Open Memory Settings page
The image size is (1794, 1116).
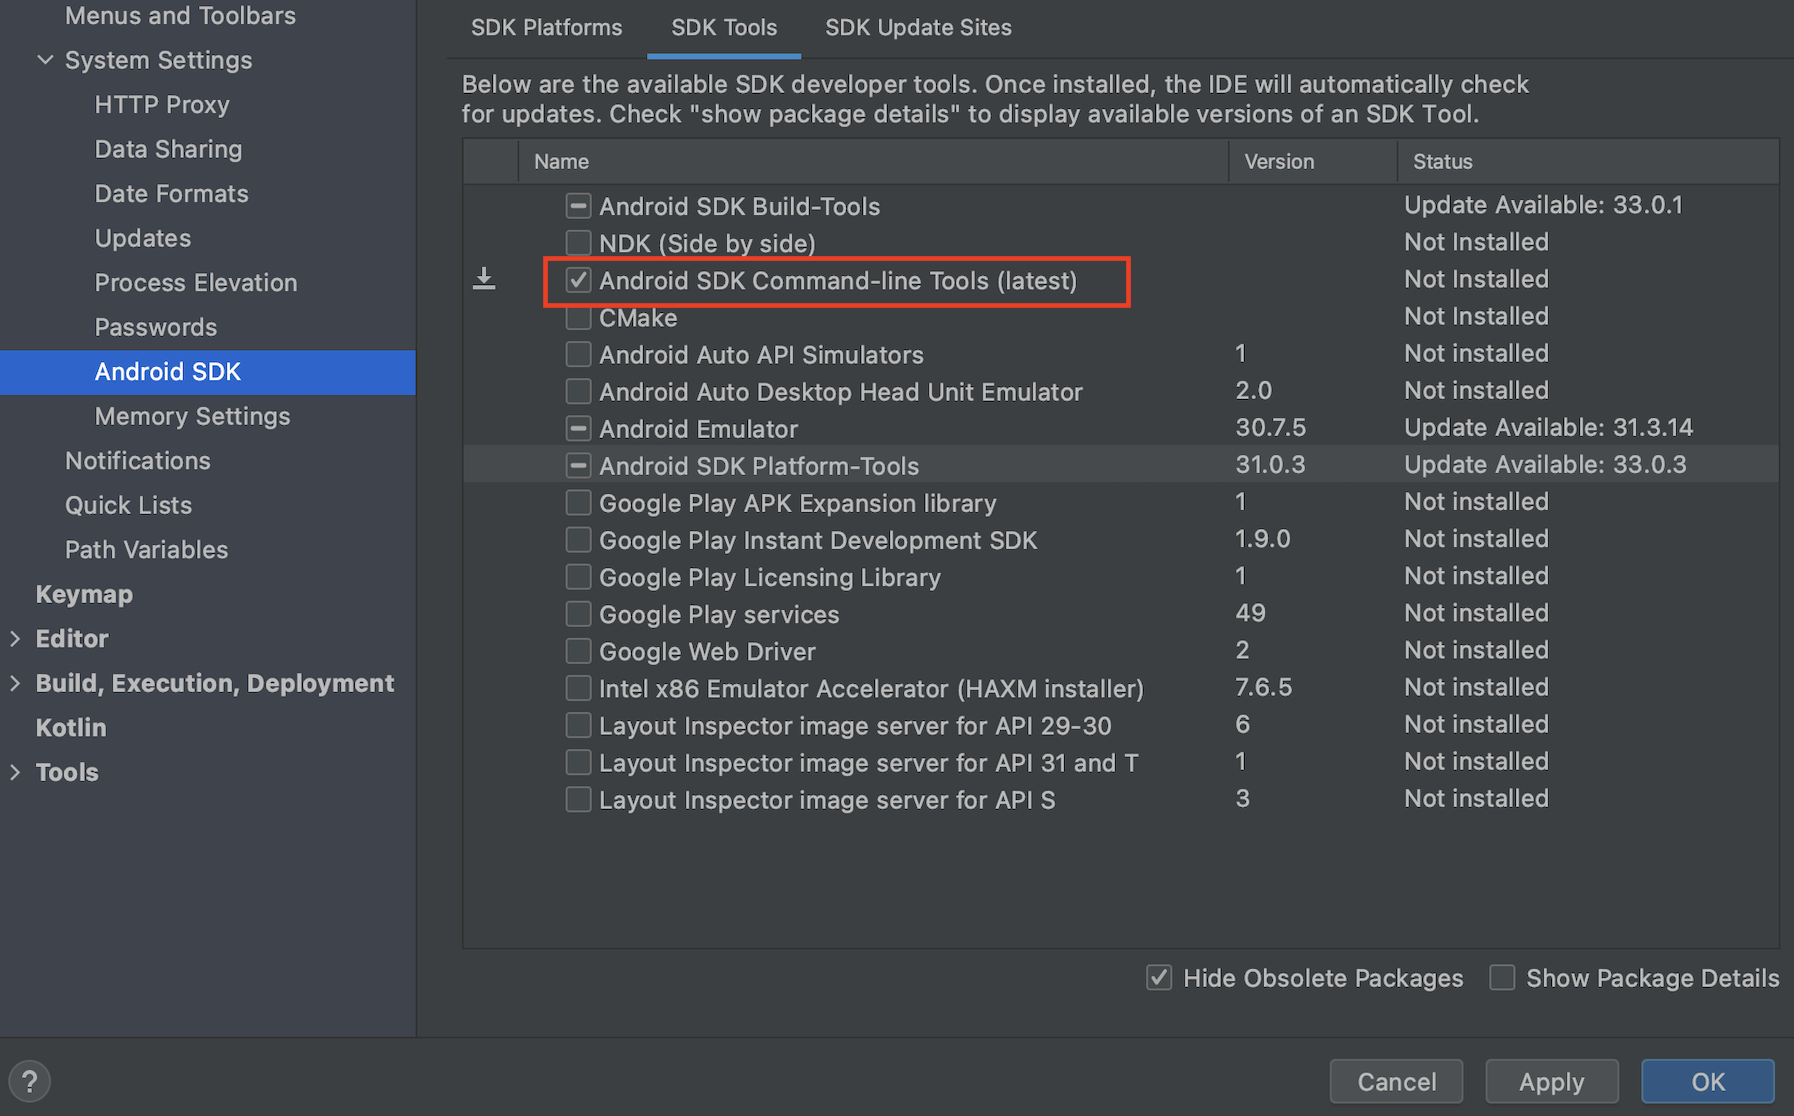coord(192,416)
